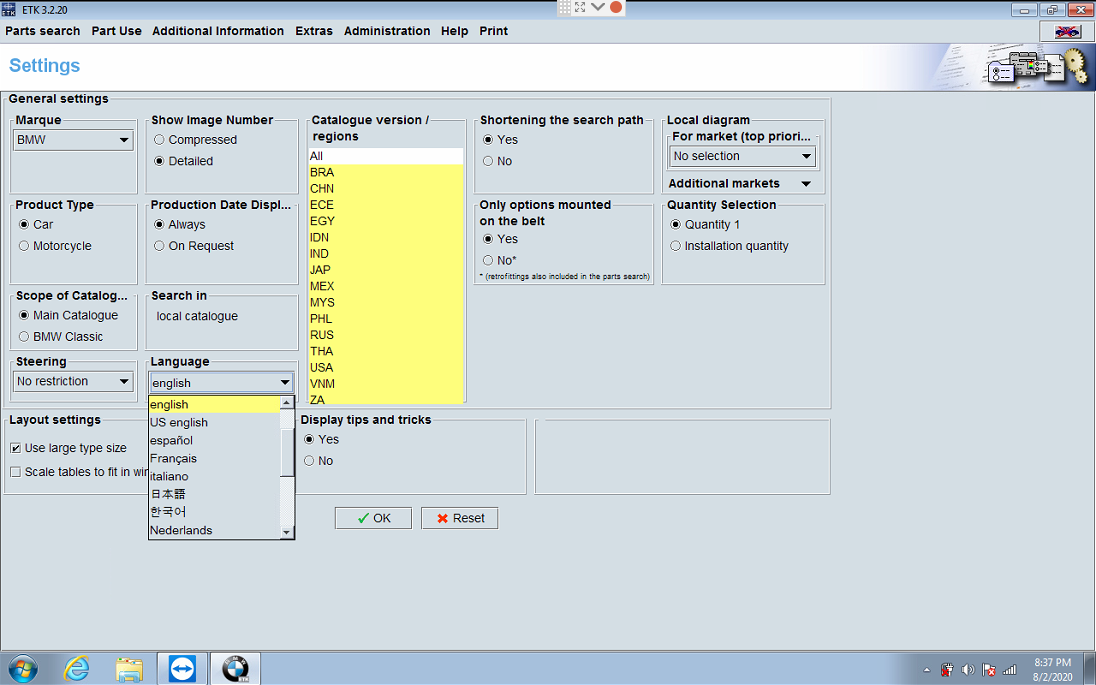Expand Additional markets arrow
This screenshot has height=685, width=1096.
(x=806, y=184)
